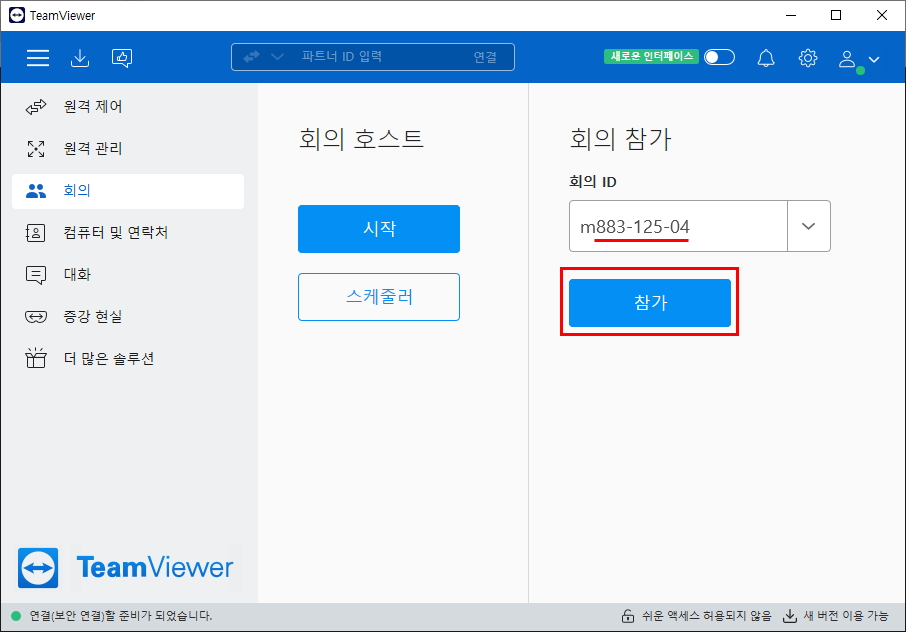Open 대화 in the sidebar

coord(128,274)
